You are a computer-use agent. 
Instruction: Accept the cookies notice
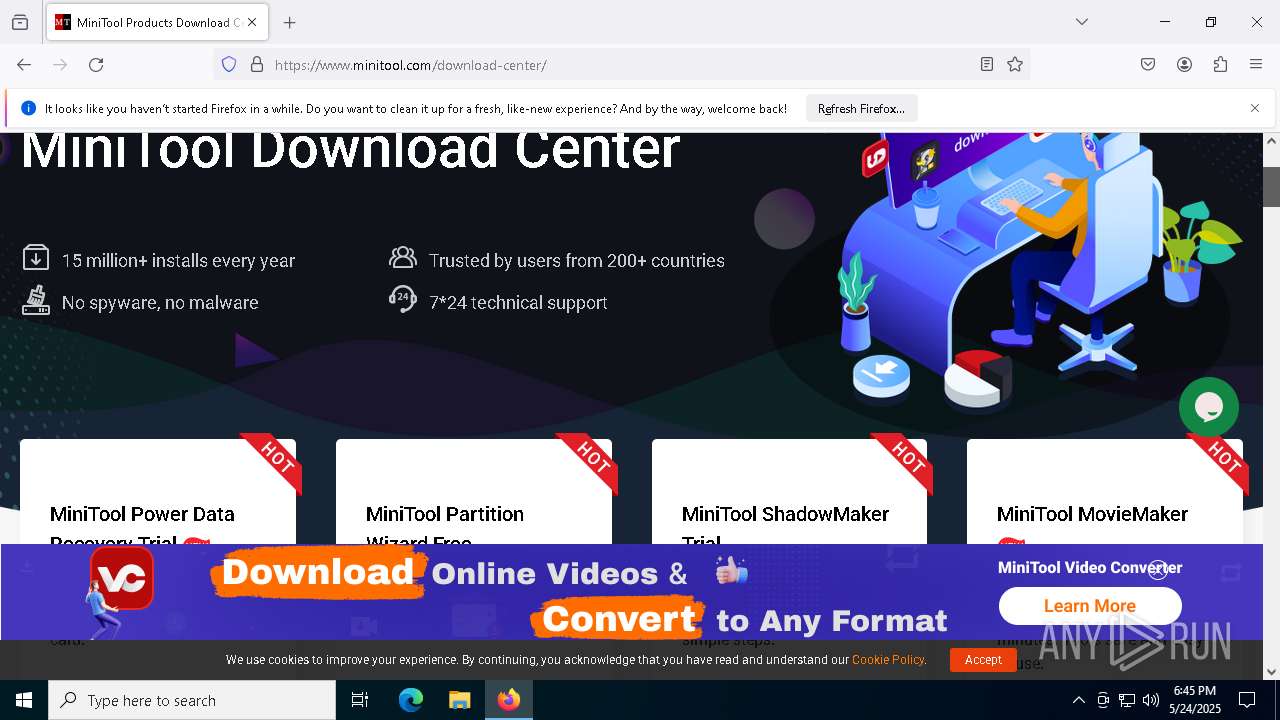tap(983, 660)
